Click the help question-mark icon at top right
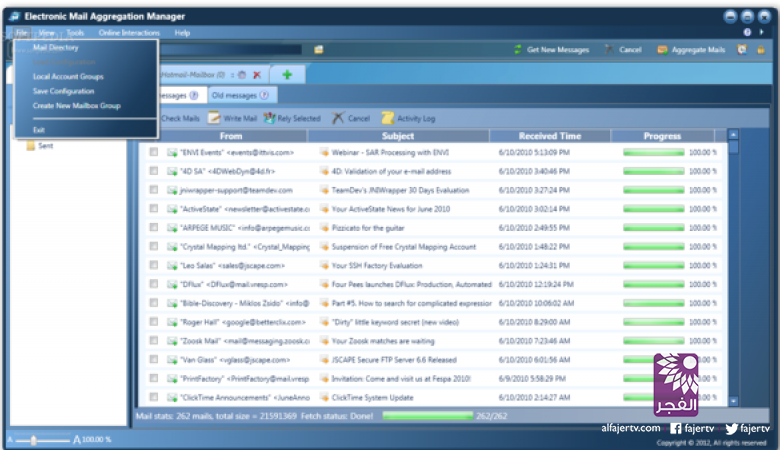This screenshot has height=450, width=780. click(x=747, y=32)
